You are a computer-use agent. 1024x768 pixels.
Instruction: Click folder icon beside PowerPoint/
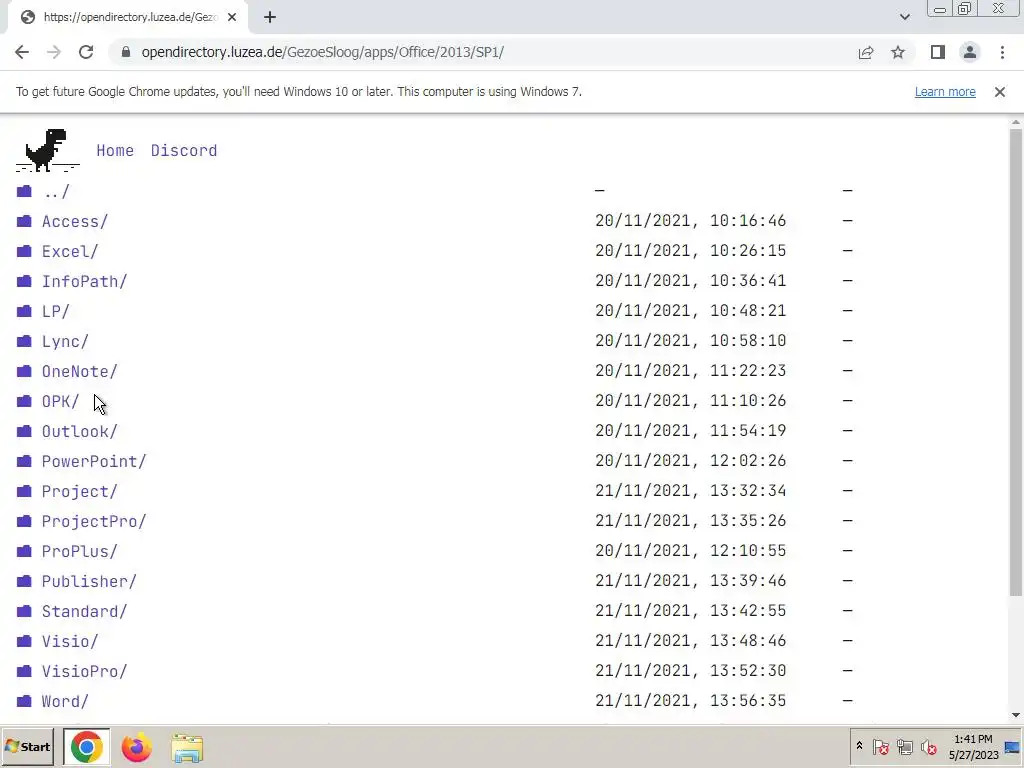[24, 461]
